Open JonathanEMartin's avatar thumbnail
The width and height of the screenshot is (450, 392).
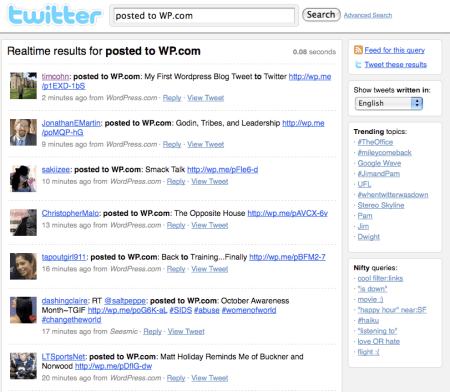coord(23,132)
